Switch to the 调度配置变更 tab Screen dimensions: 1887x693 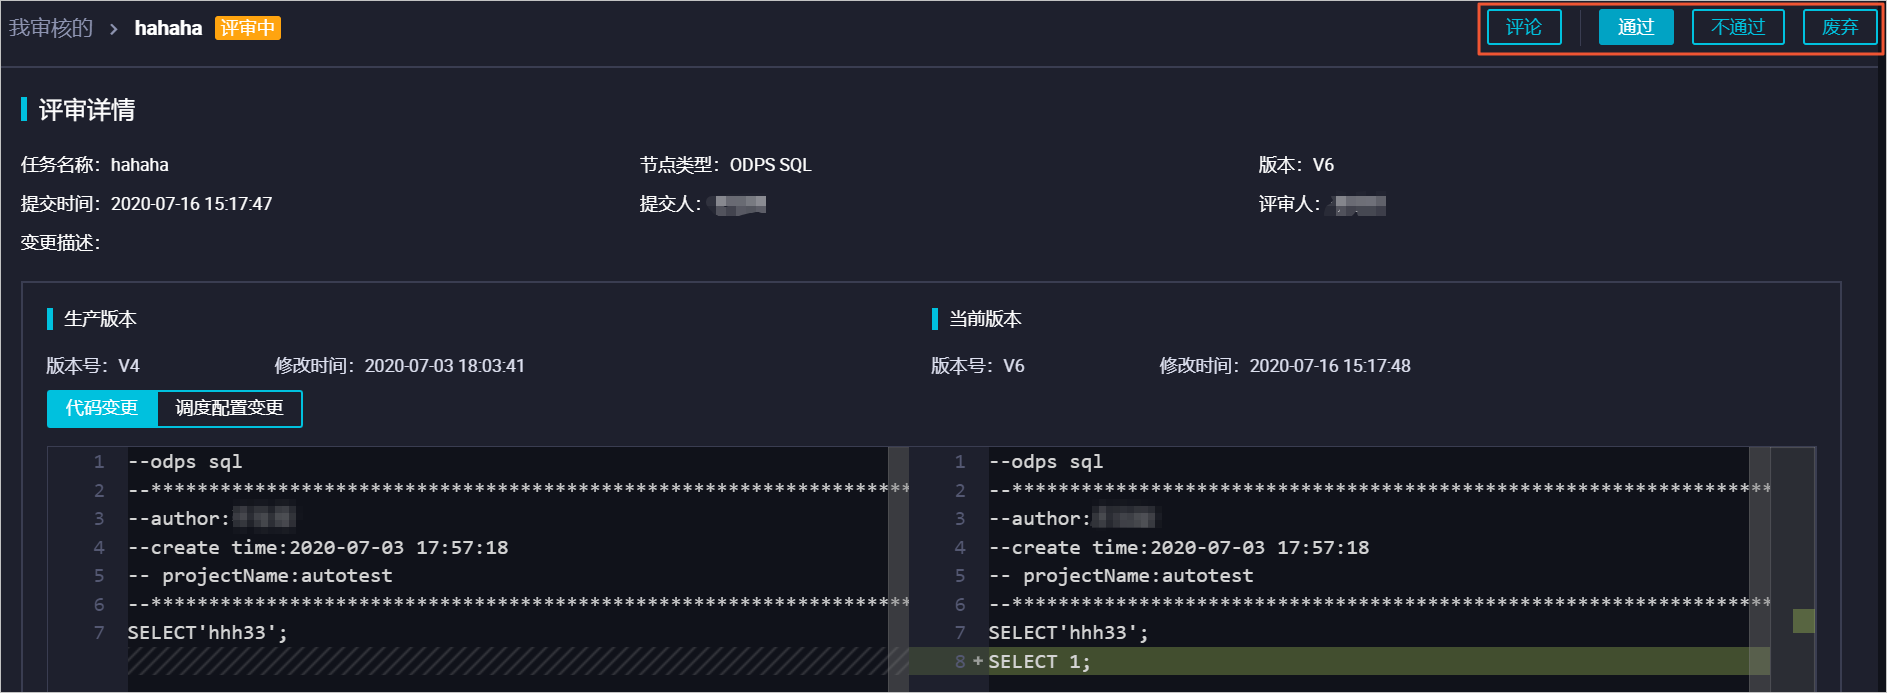[229, 408]
